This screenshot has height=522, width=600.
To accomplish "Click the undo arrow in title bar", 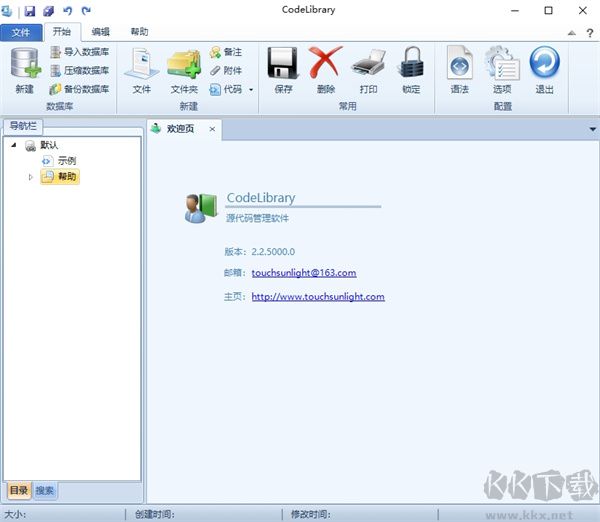I will 68,11.
